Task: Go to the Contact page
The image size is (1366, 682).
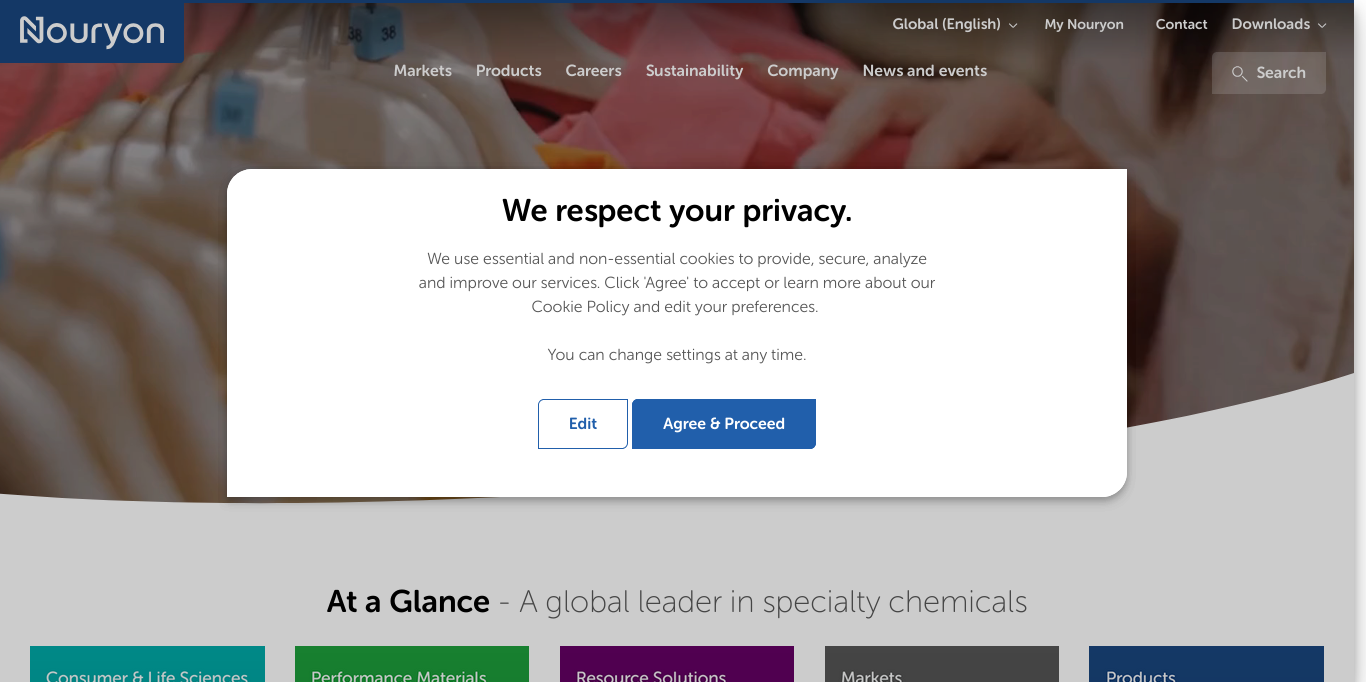Action: click(x=1181, y=24)
